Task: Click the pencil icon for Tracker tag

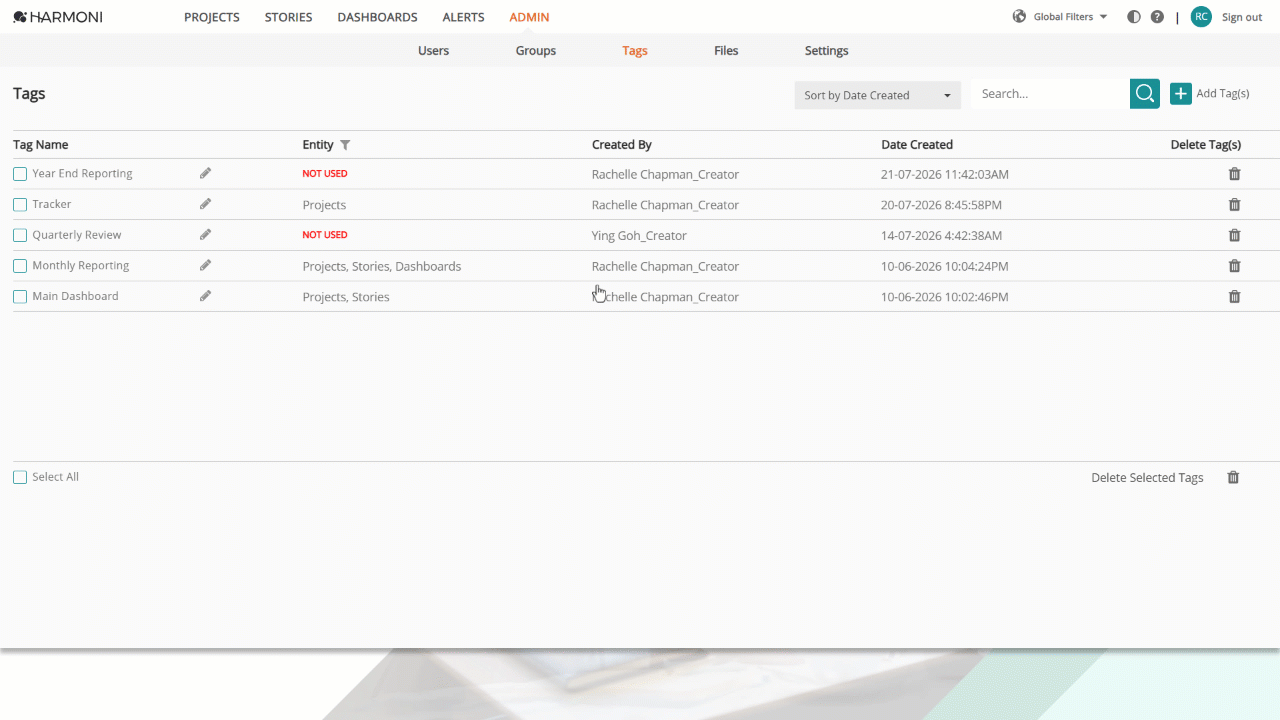Action: tap(205, 204)
